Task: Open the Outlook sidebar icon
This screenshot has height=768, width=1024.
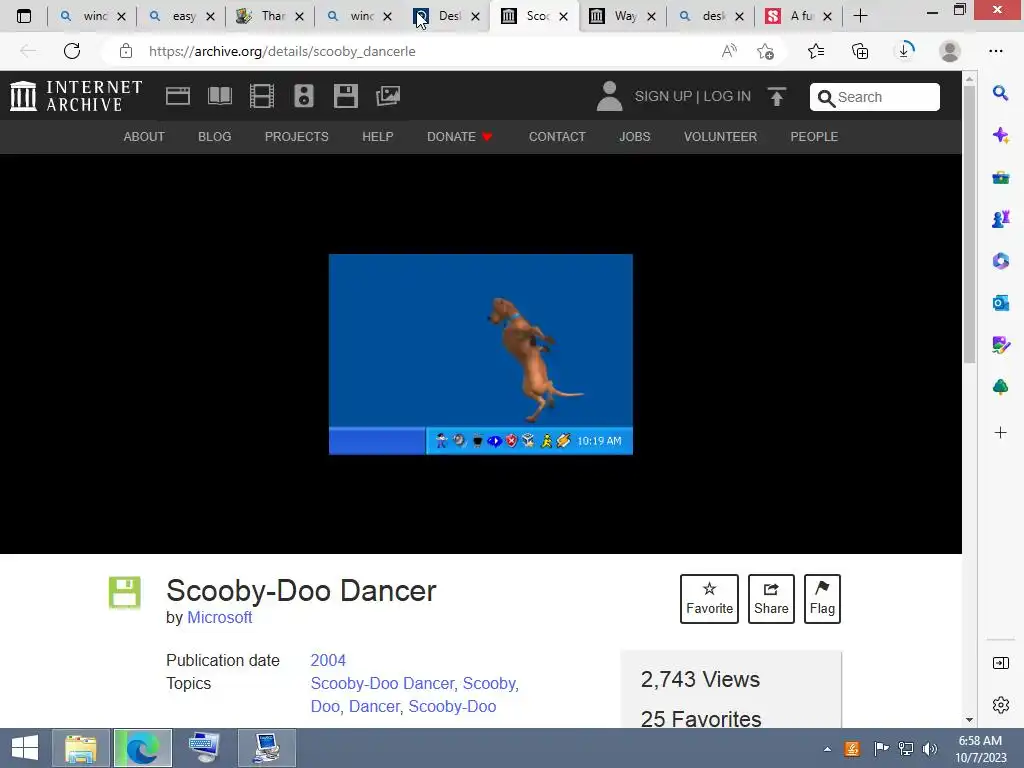Action: coord(1000,303)
